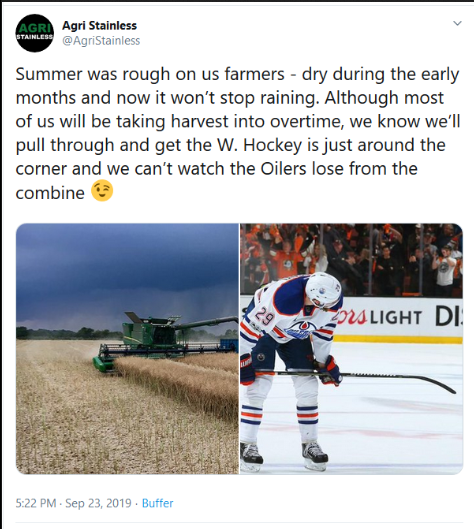
Task: Expand the tweet options chevron menu
Action: point(457,23)
